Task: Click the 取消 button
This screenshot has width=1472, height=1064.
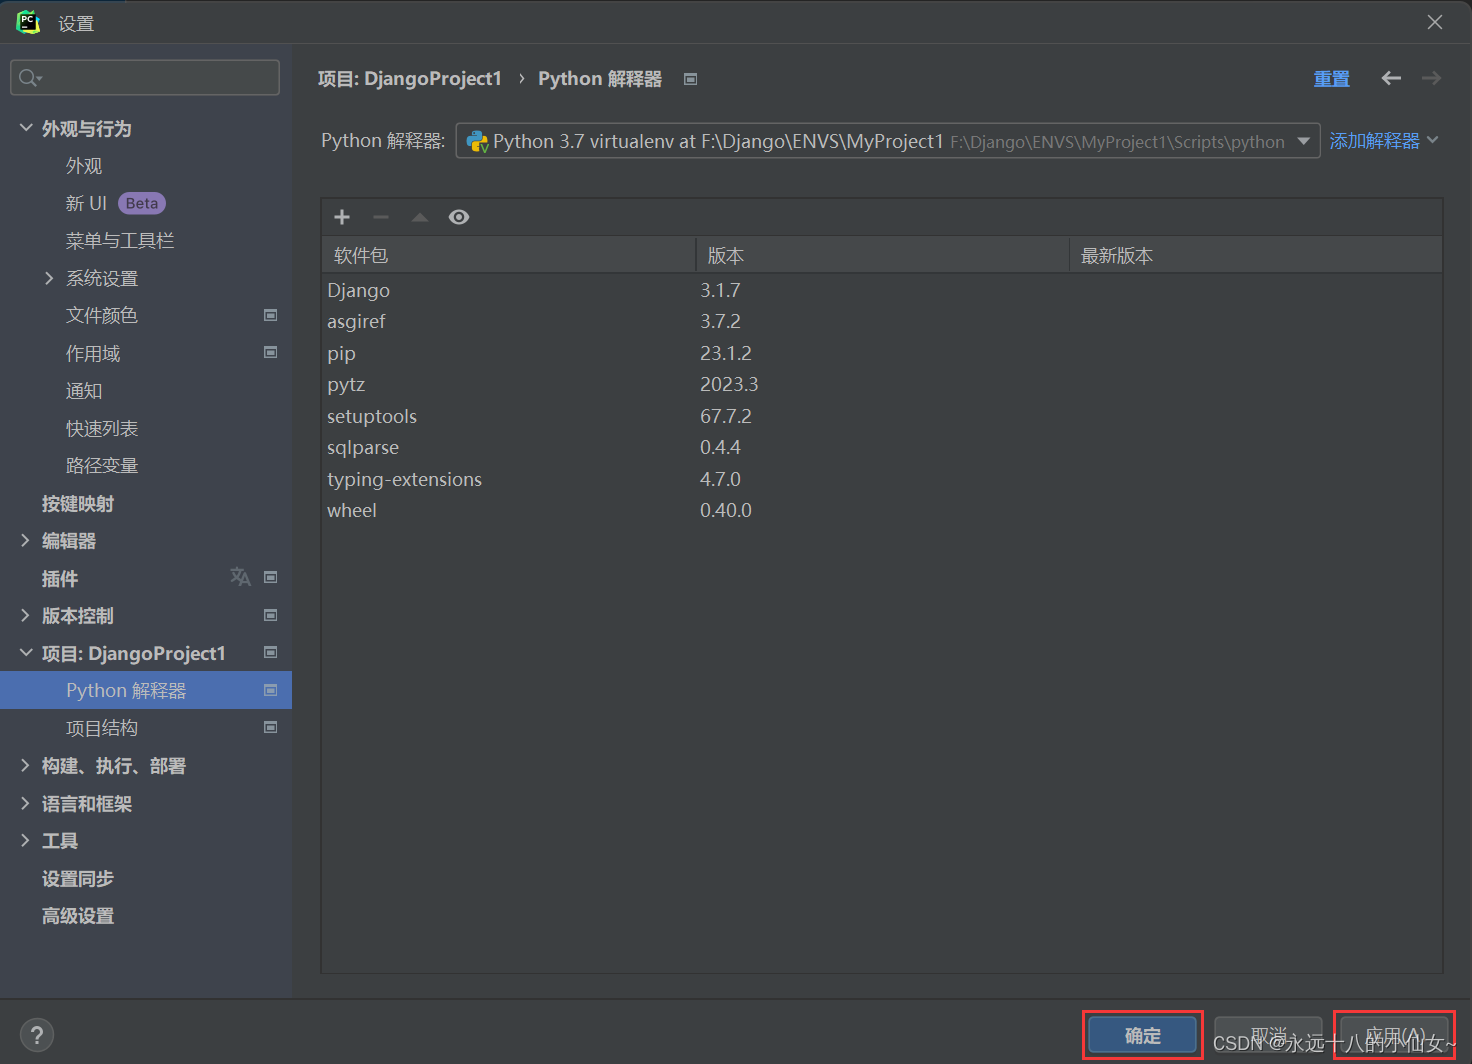Action: point(1269,1035)
